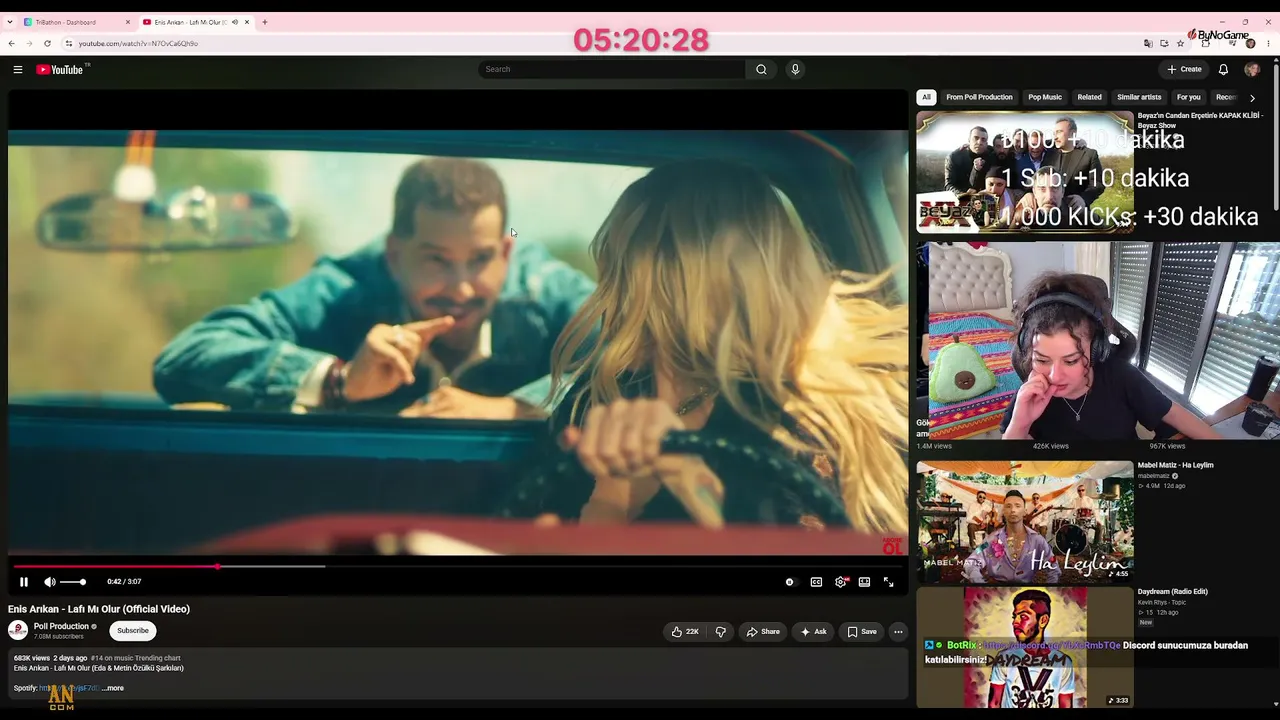Seek on the video progress bar
Screen dimensions: 1280x720
coord(457,566)
